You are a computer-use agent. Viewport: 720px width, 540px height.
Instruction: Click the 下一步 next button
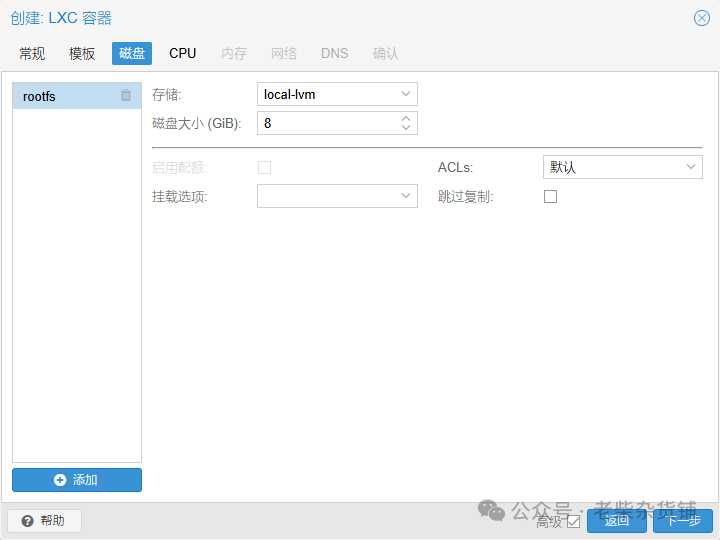(683, 521)
